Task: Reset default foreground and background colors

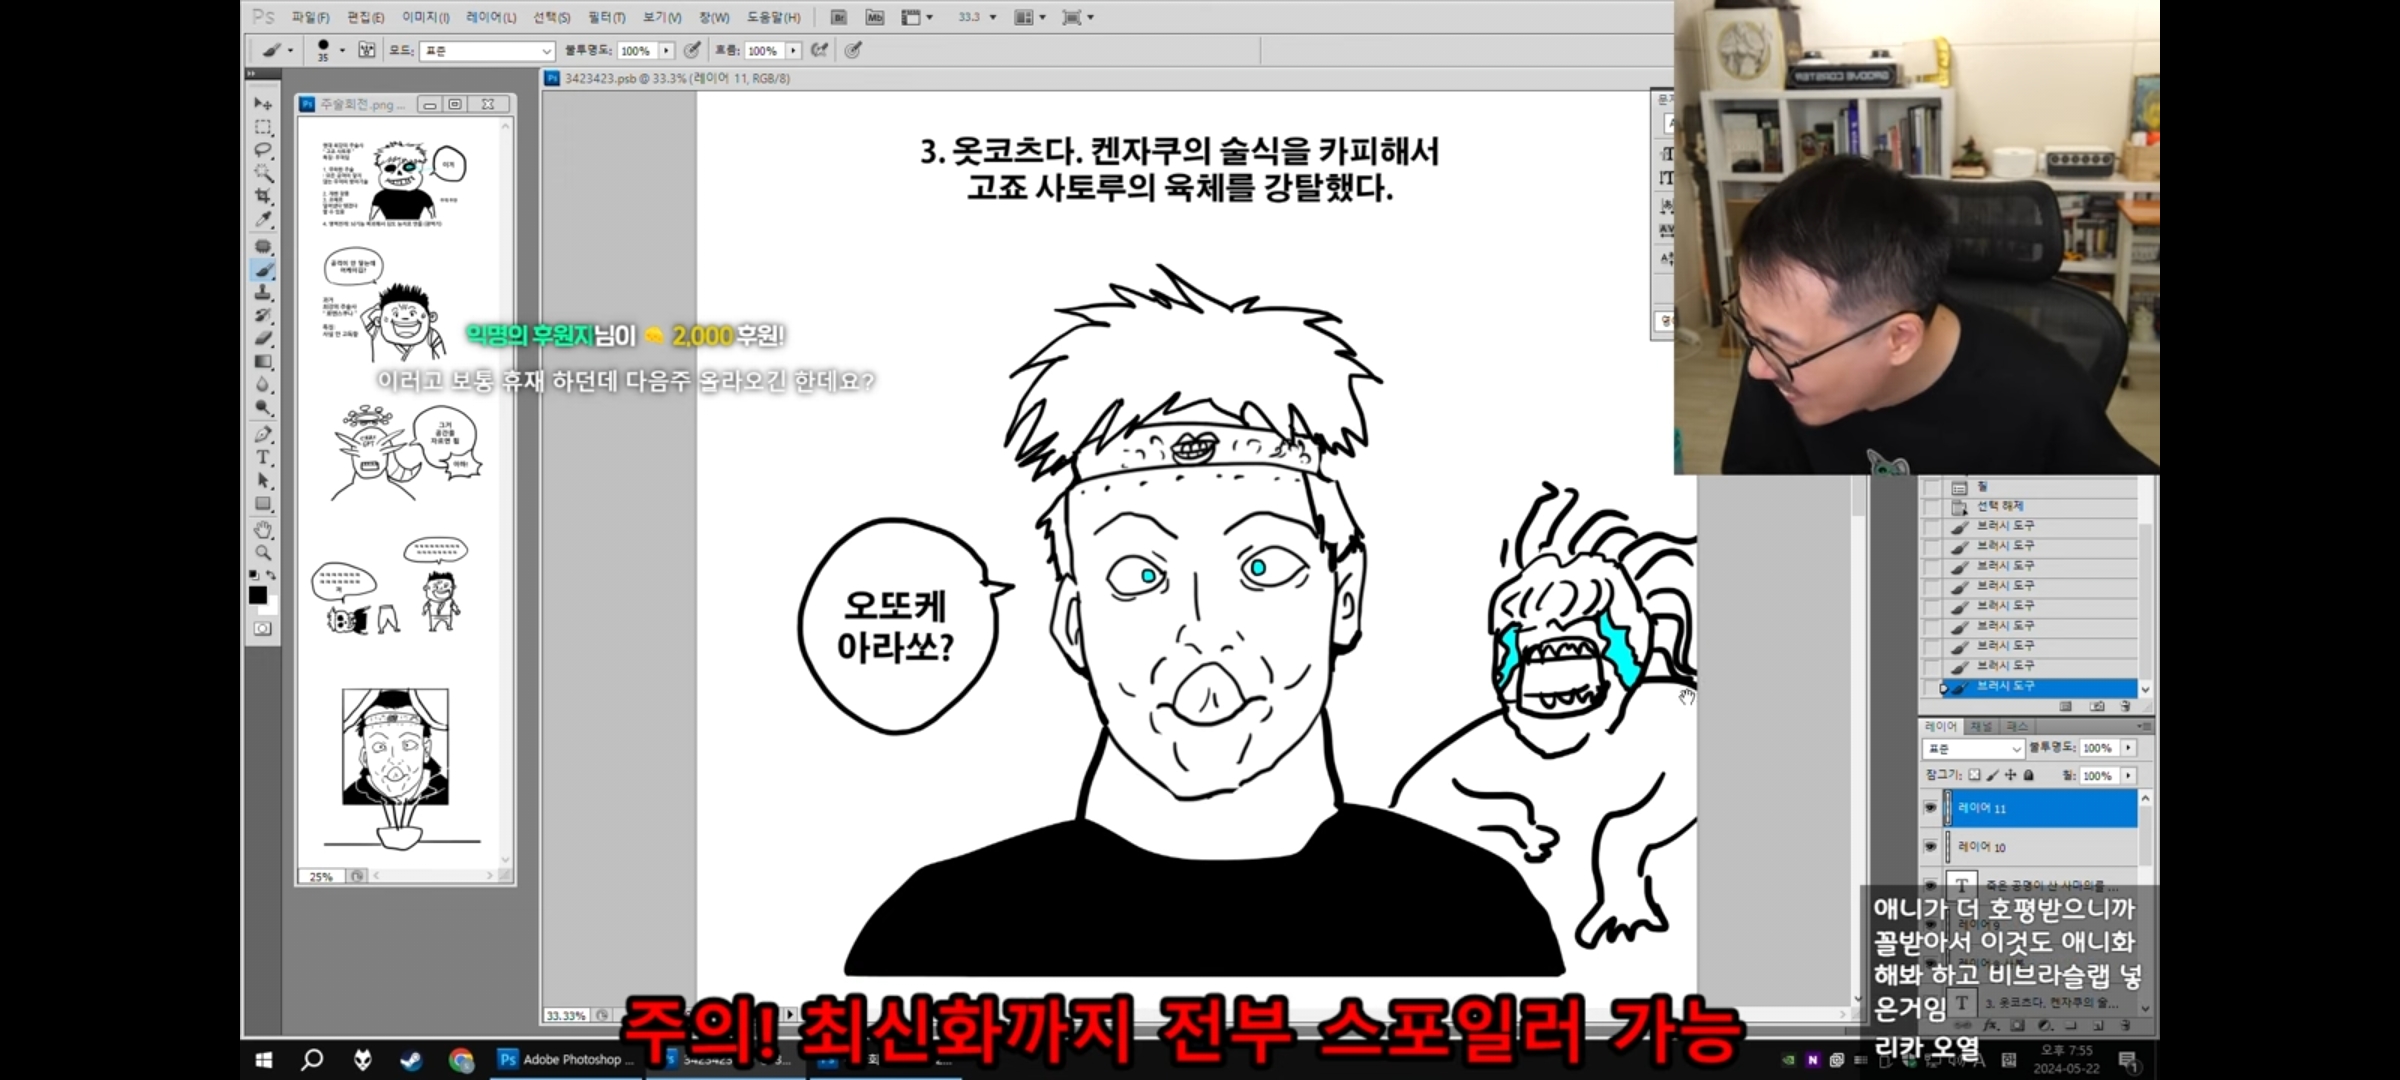Action: pyautogui.click(x=254, y=575)
